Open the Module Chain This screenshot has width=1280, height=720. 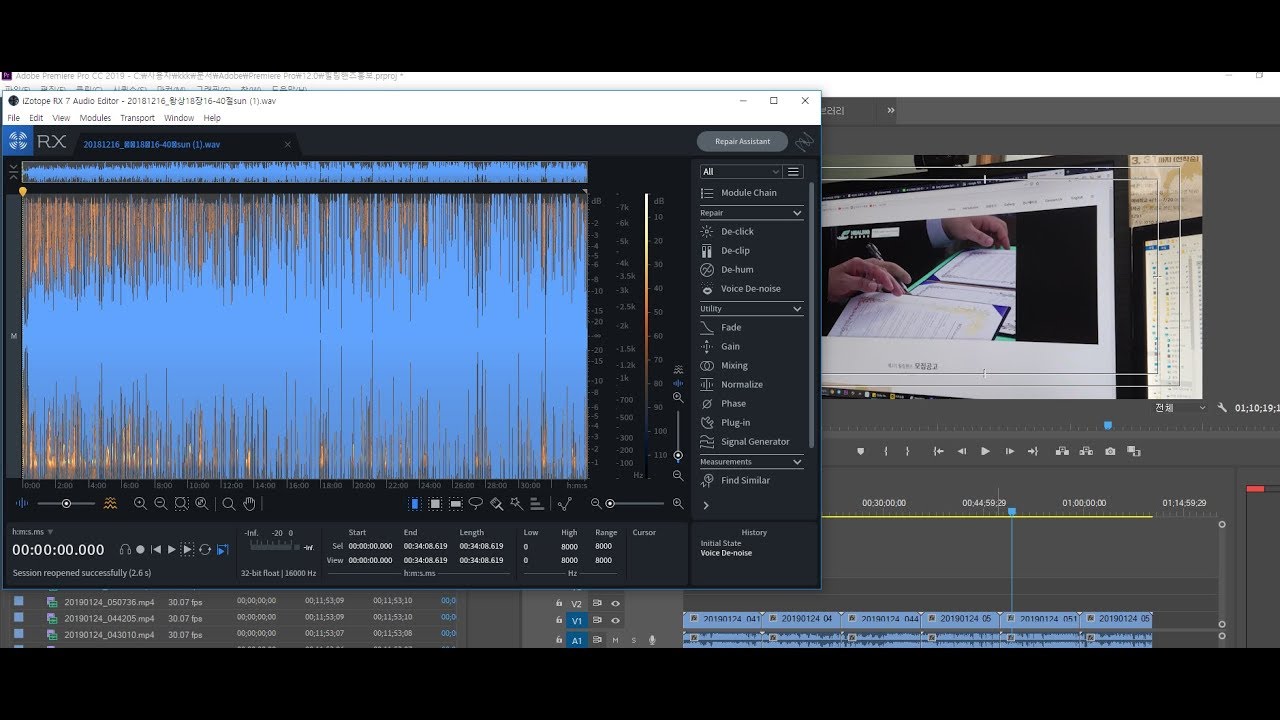click(750, 192)
